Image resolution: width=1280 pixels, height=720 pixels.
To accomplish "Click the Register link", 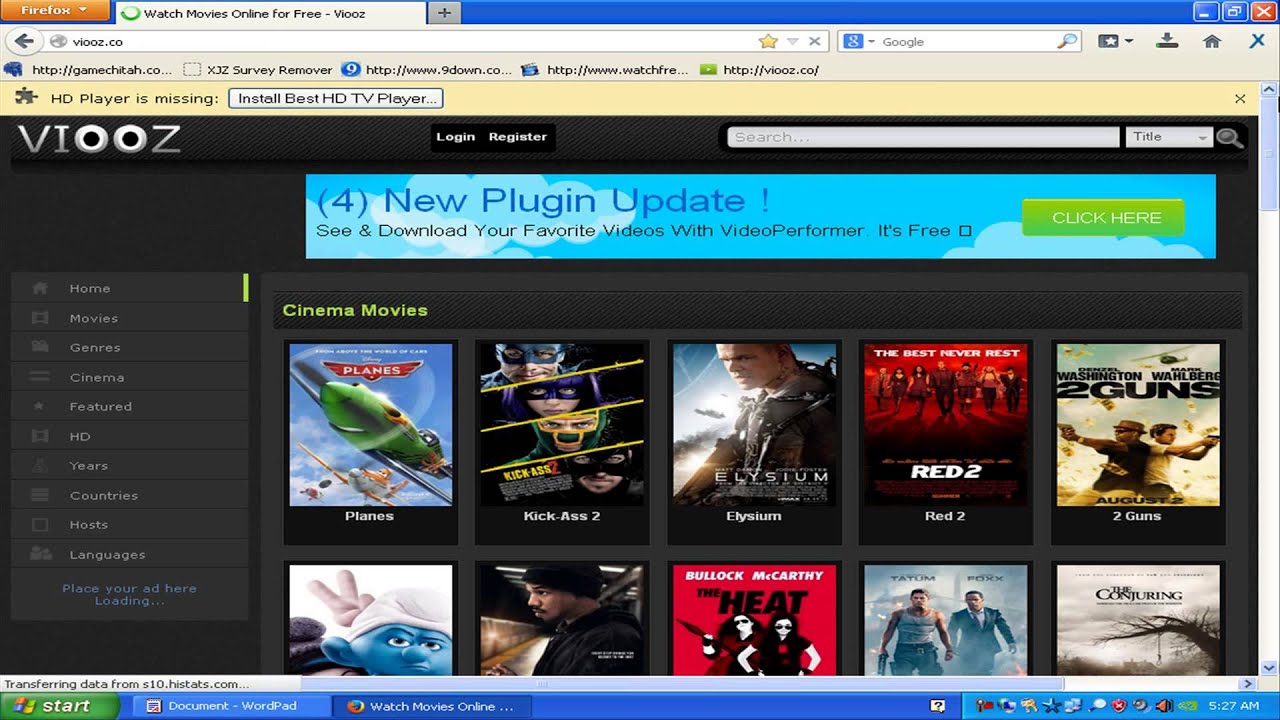I will 518,137.
